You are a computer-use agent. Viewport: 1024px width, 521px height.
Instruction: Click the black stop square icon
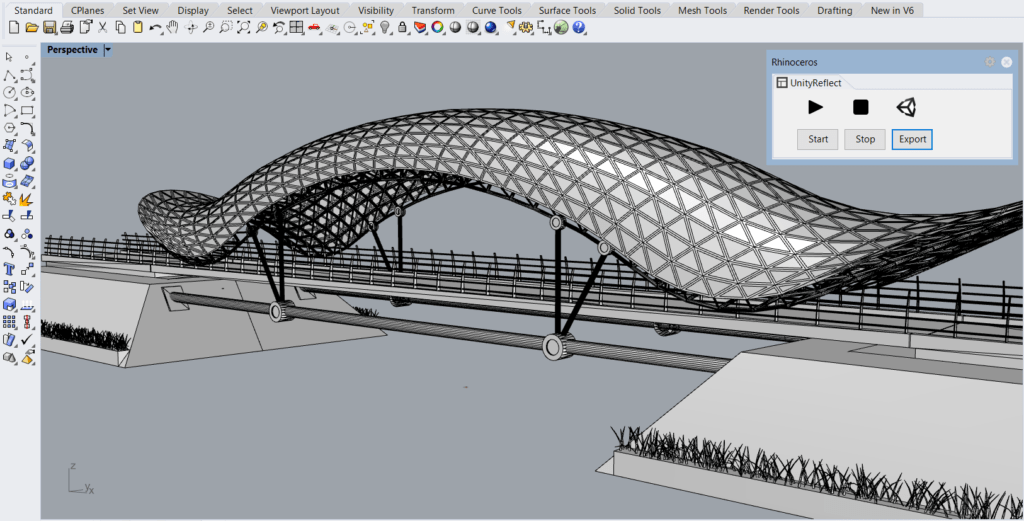click(861, 107)
